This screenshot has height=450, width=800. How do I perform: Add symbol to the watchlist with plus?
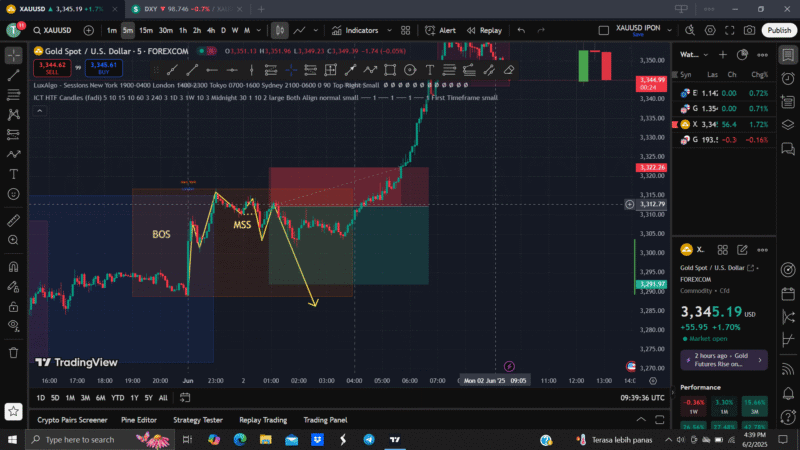(721, 55)
